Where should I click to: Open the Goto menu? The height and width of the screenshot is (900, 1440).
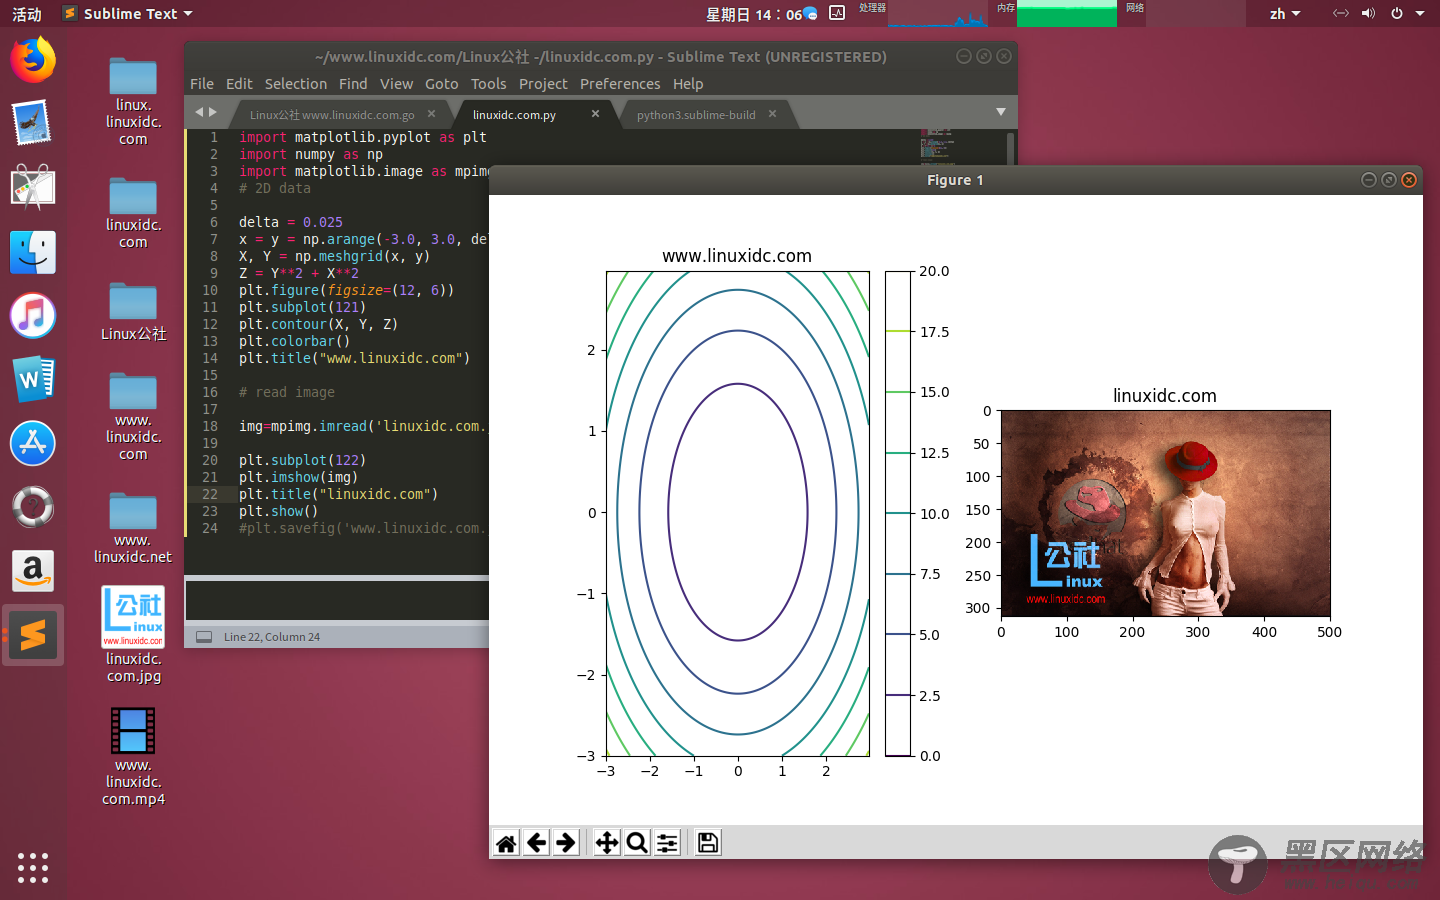coord(442,84)
